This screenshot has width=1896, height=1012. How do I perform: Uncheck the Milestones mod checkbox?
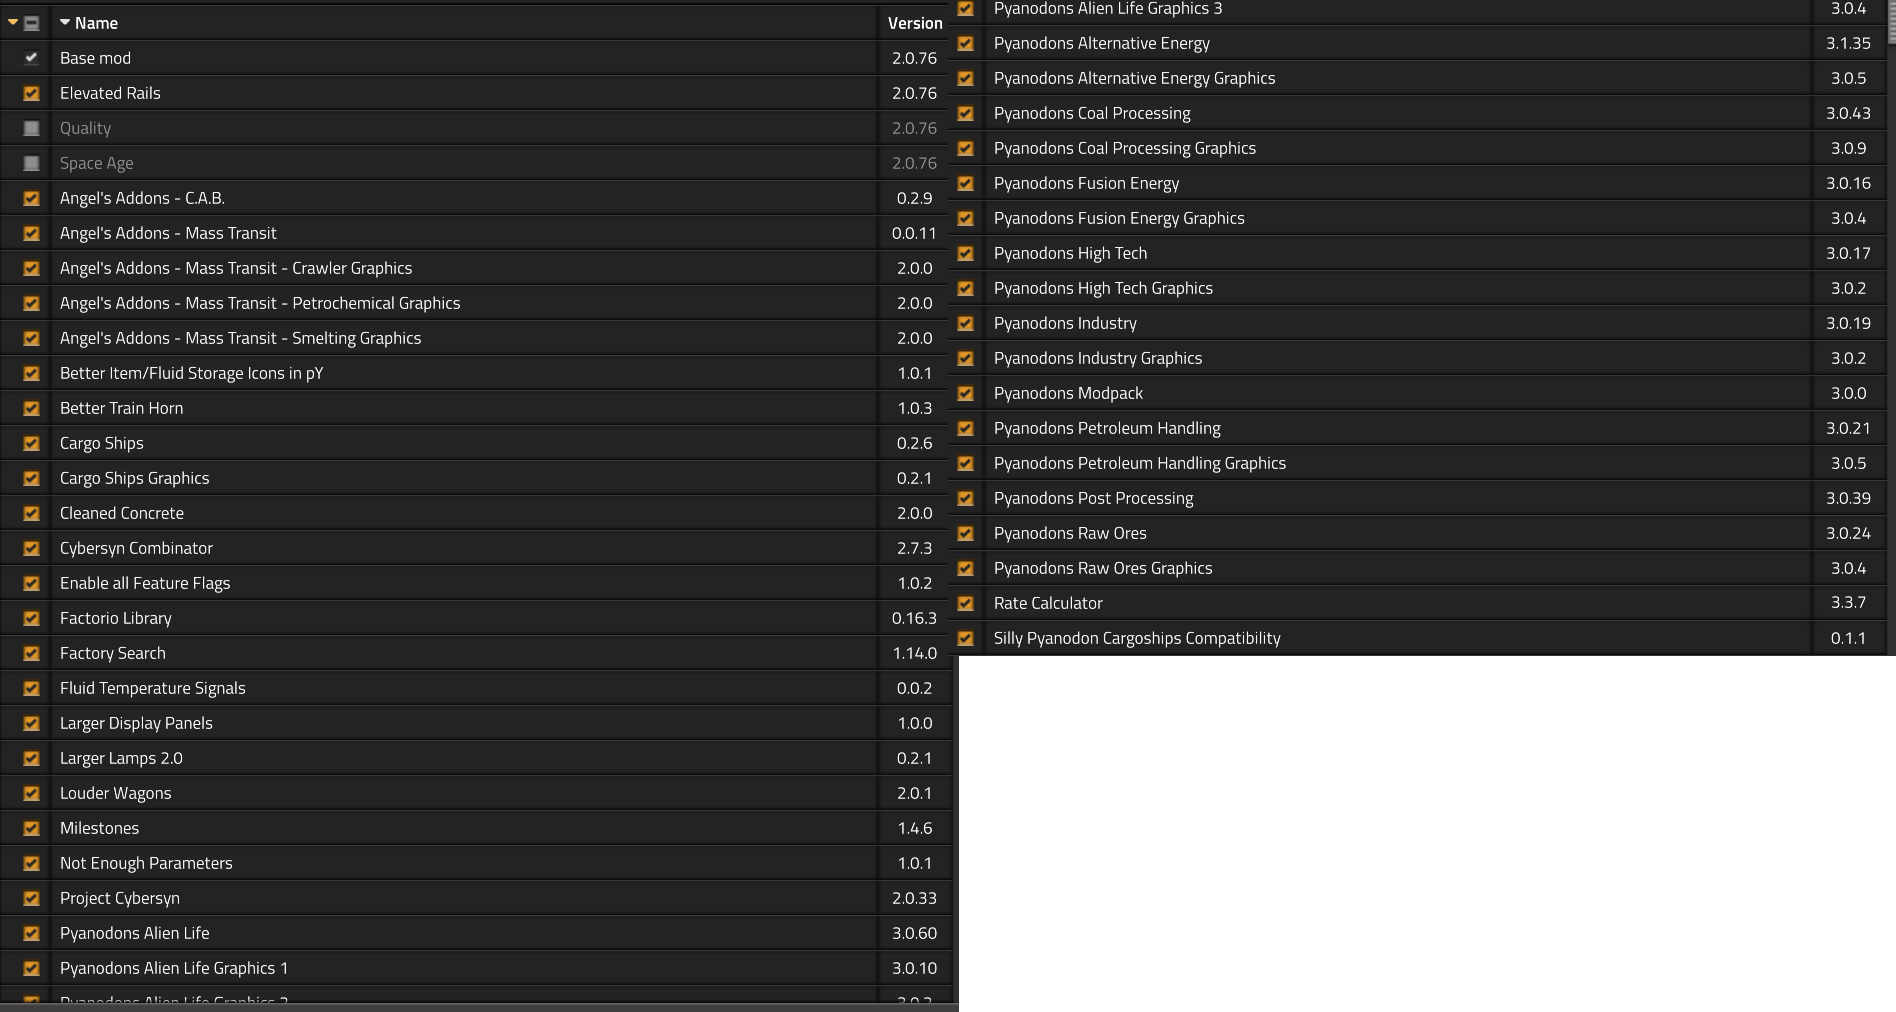(32, 828)
